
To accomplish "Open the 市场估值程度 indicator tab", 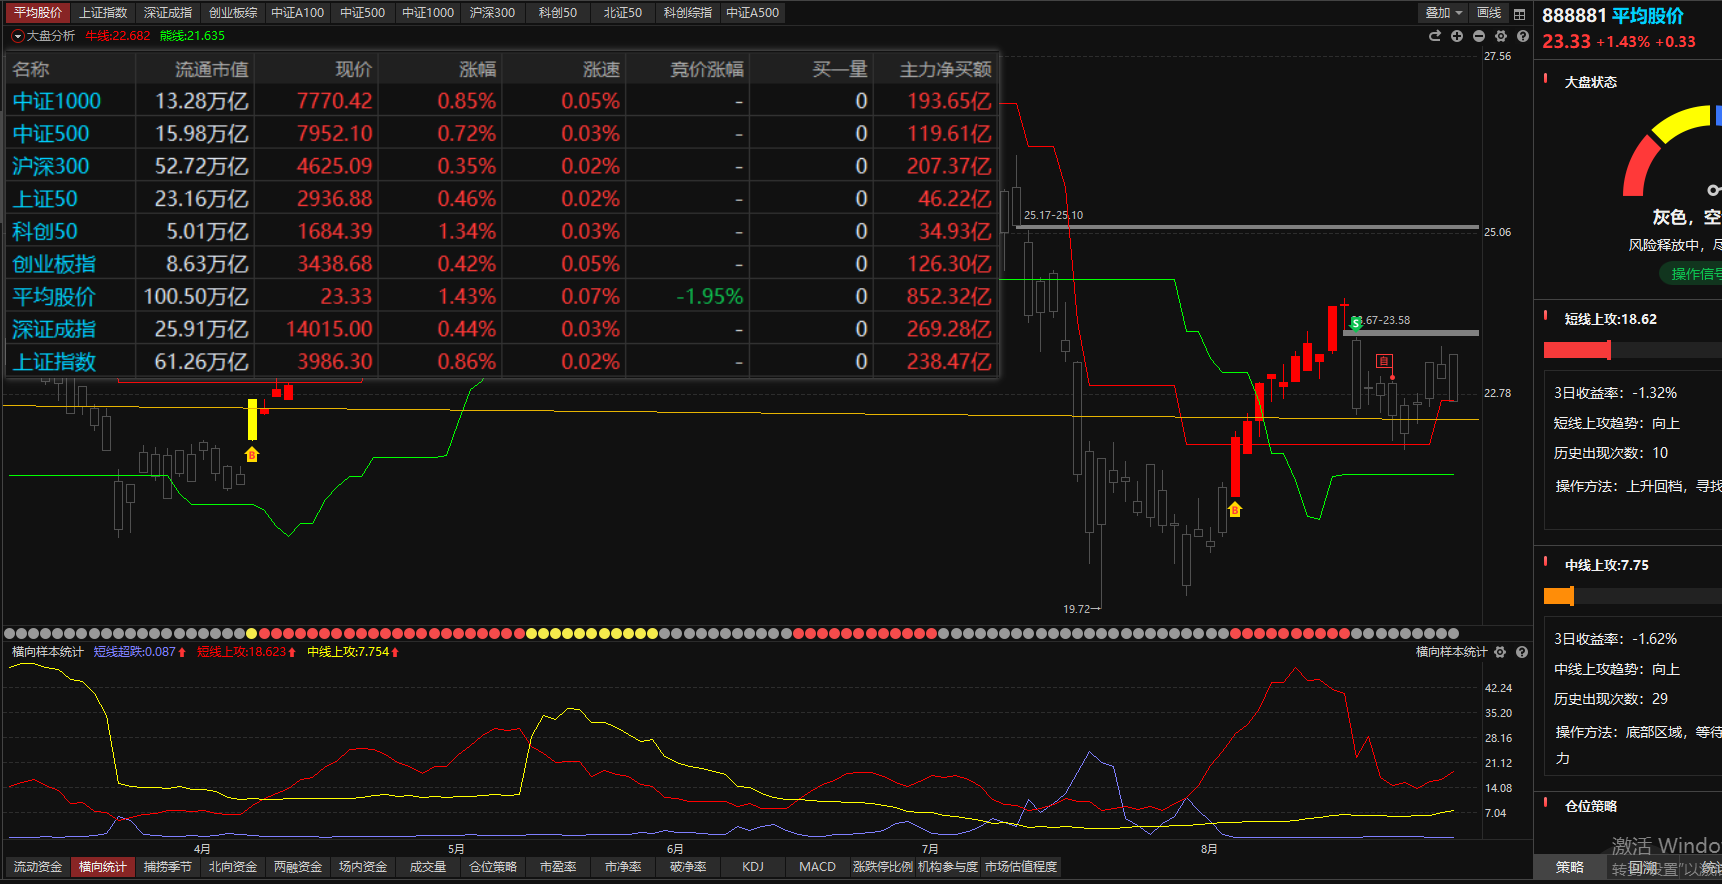I will [x=1021, y=867].
